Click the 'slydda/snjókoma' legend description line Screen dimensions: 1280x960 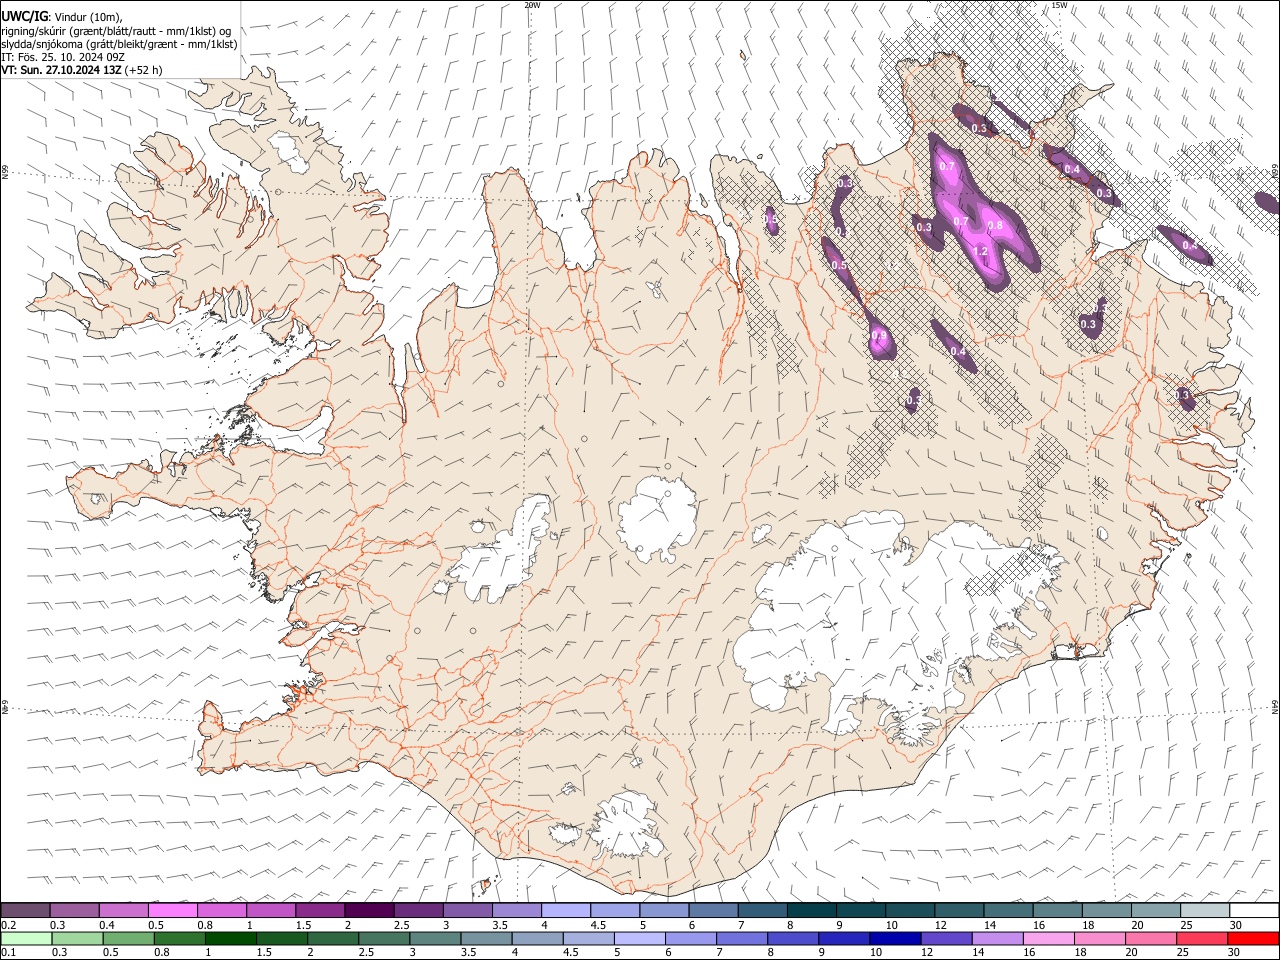click(x=120, y=44)
